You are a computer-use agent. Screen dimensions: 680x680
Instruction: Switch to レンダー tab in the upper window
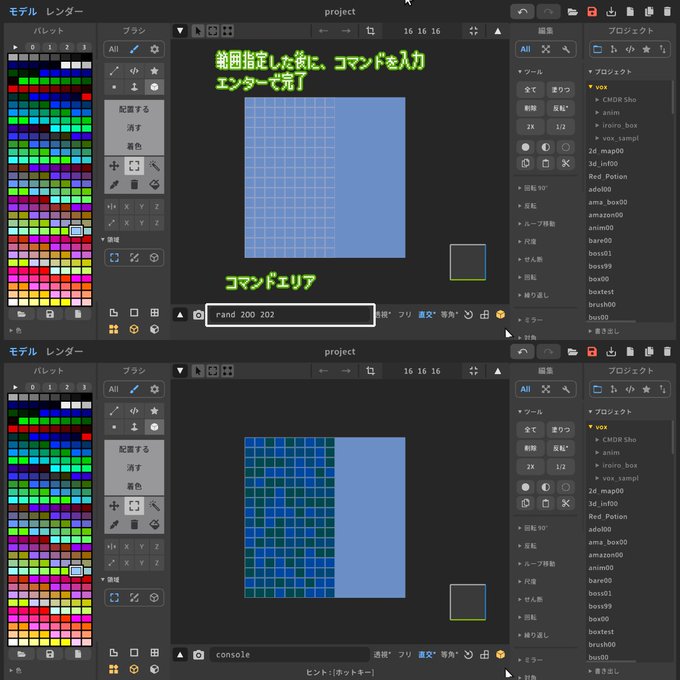[65, 12]
